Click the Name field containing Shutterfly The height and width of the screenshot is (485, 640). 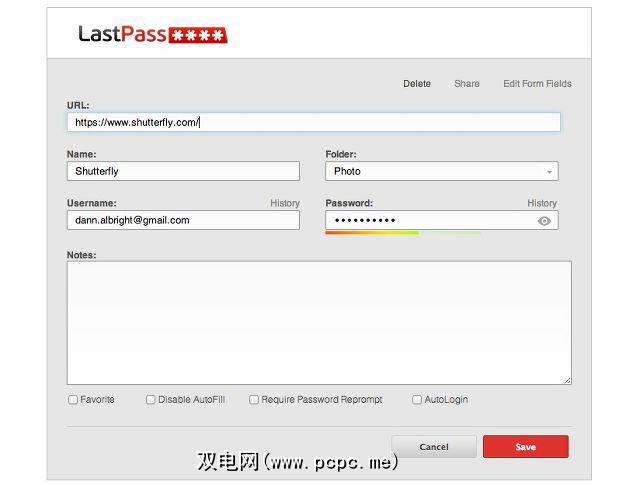click(x=183, y=171)
